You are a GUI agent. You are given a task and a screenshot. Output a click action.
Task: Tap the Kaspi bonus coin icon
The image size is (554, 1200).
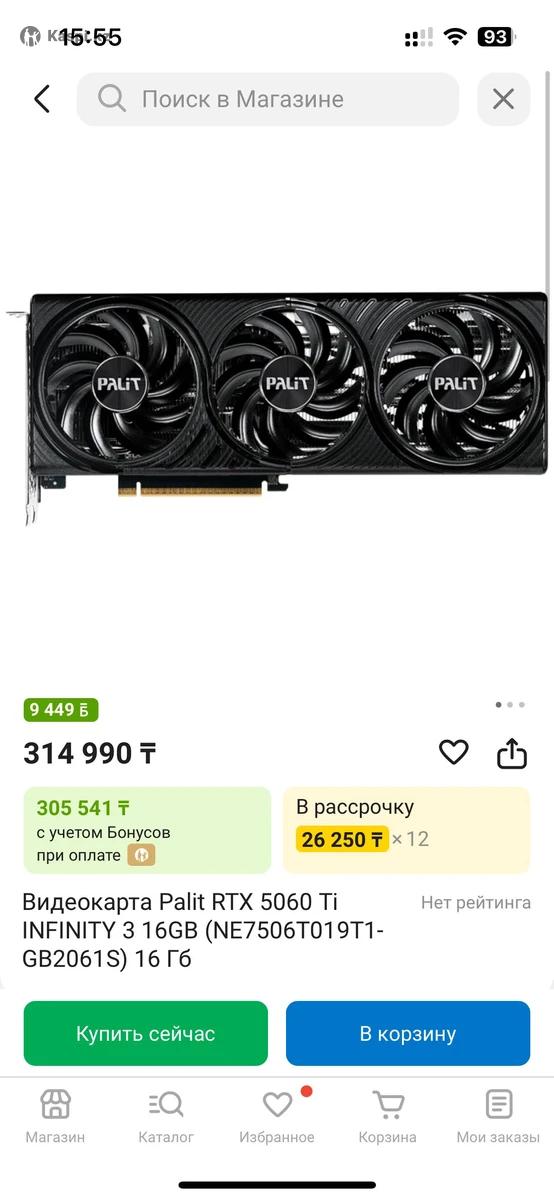click(x=141, y=856)
